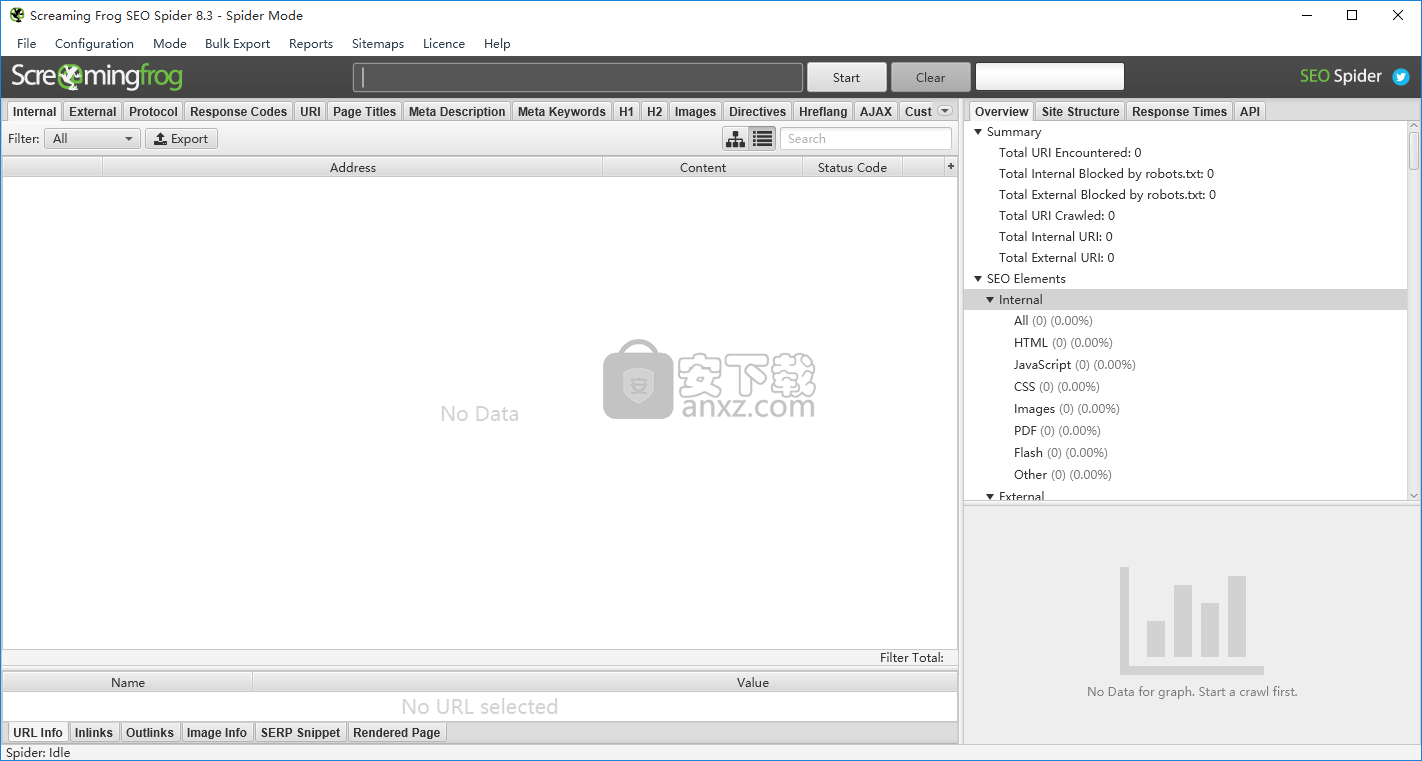Open the Configuration menu
Screen dimensions: 1422x761
[x=94, y=44]
